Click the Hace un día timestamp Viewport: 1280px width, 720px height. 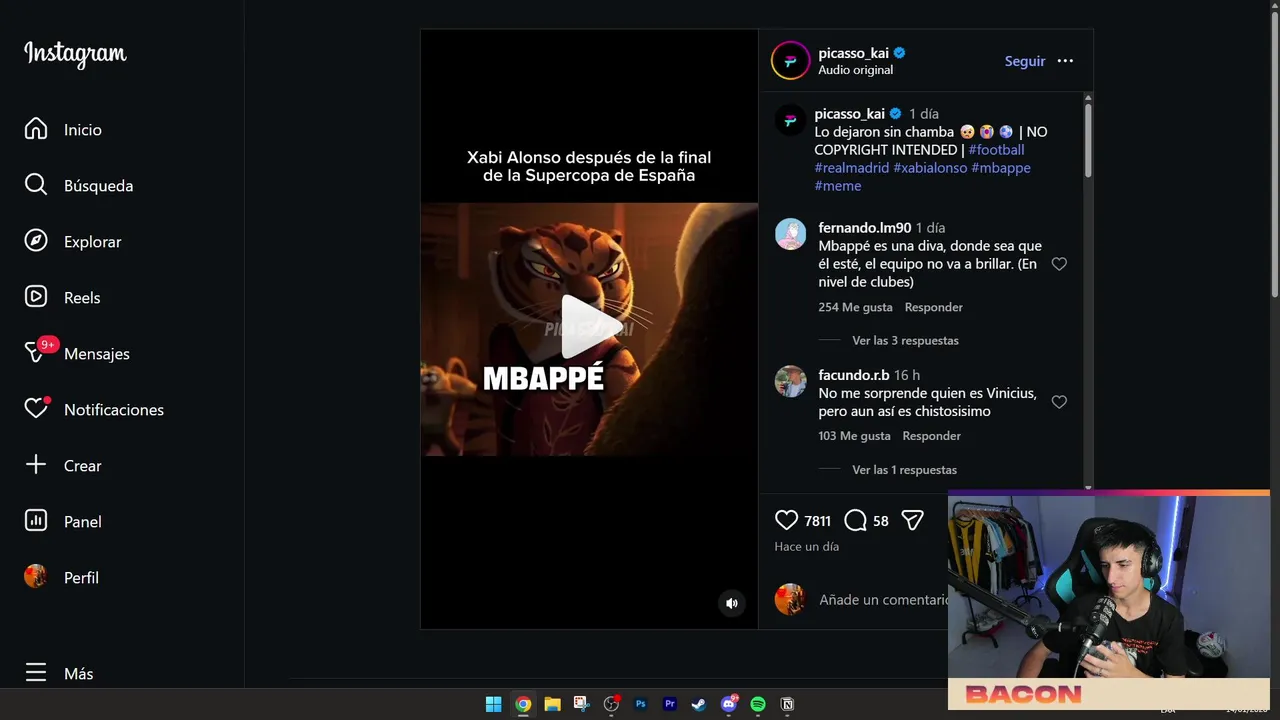tap(806, 547)
